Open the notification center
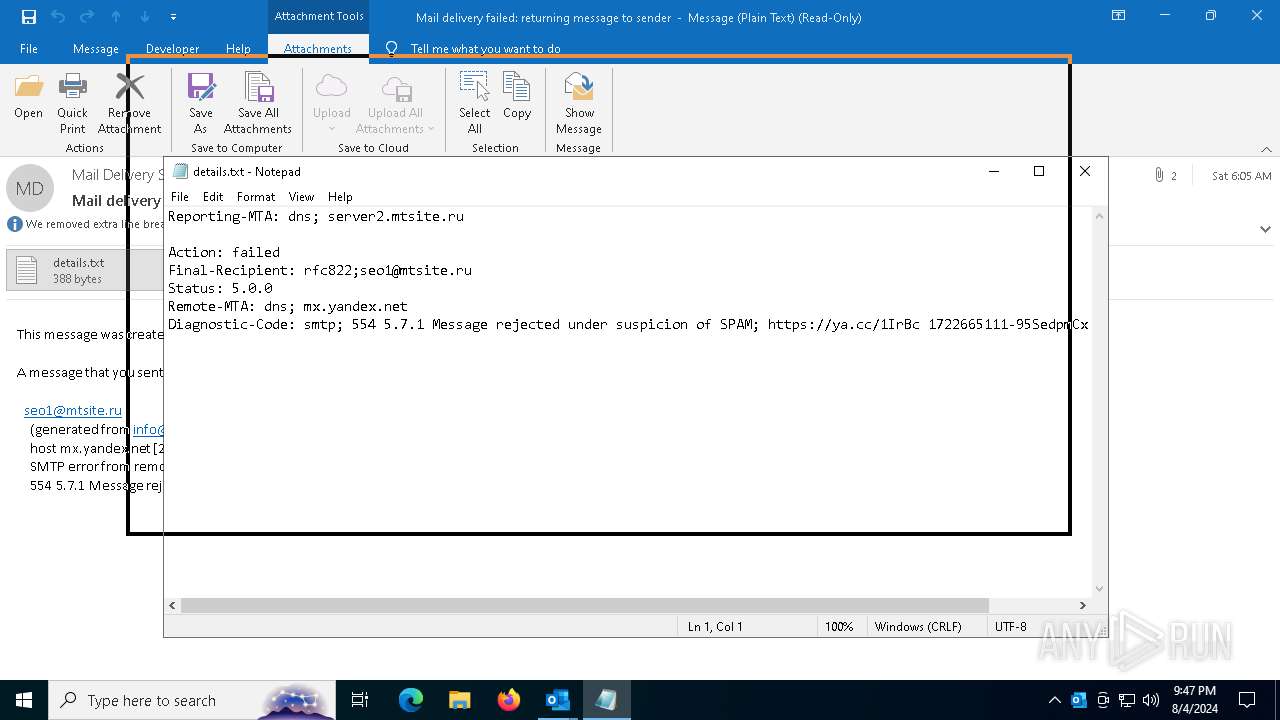This screenshot has height=720, width=1280. [x=1247, y=700]
